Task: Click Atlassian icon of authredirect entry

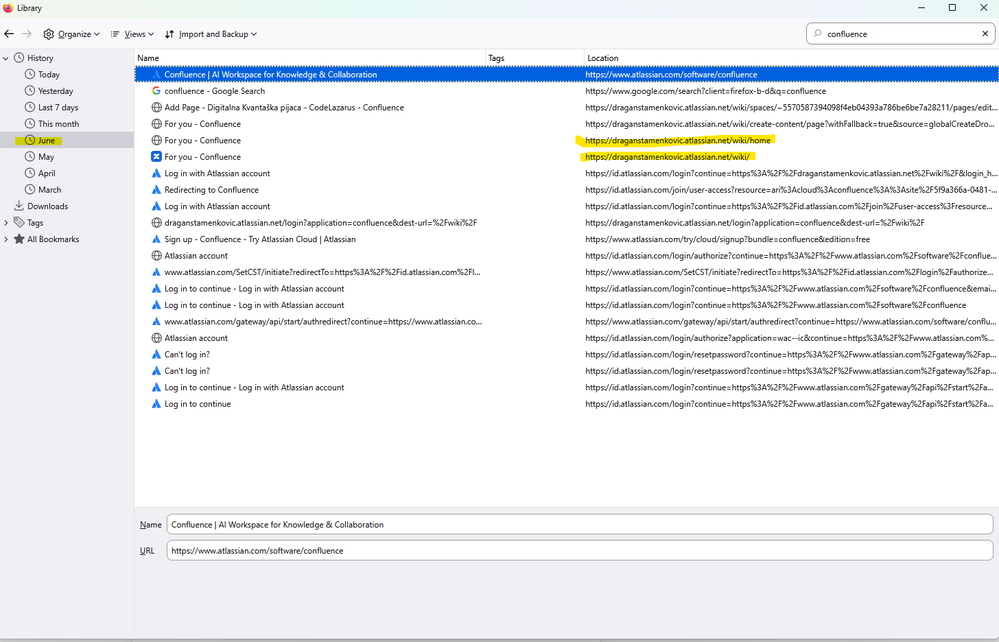Action: (x=156, y=322)
